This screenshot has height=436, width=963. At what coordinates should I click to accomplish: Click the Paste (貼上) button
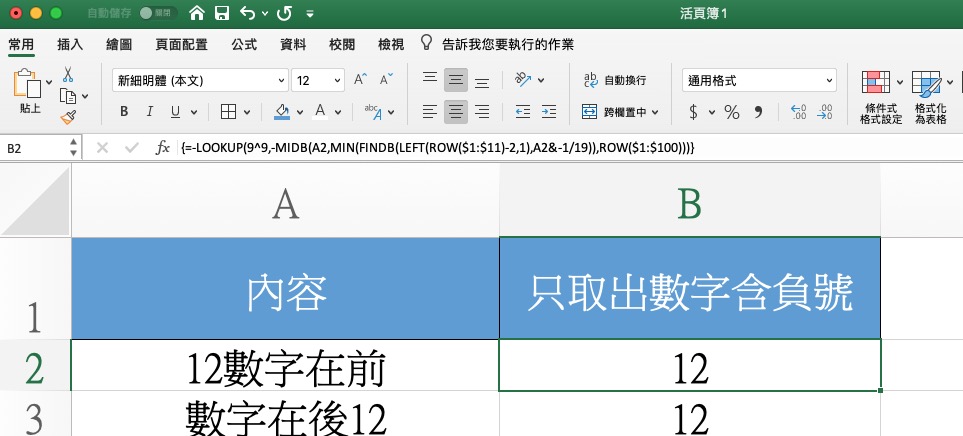29,91
